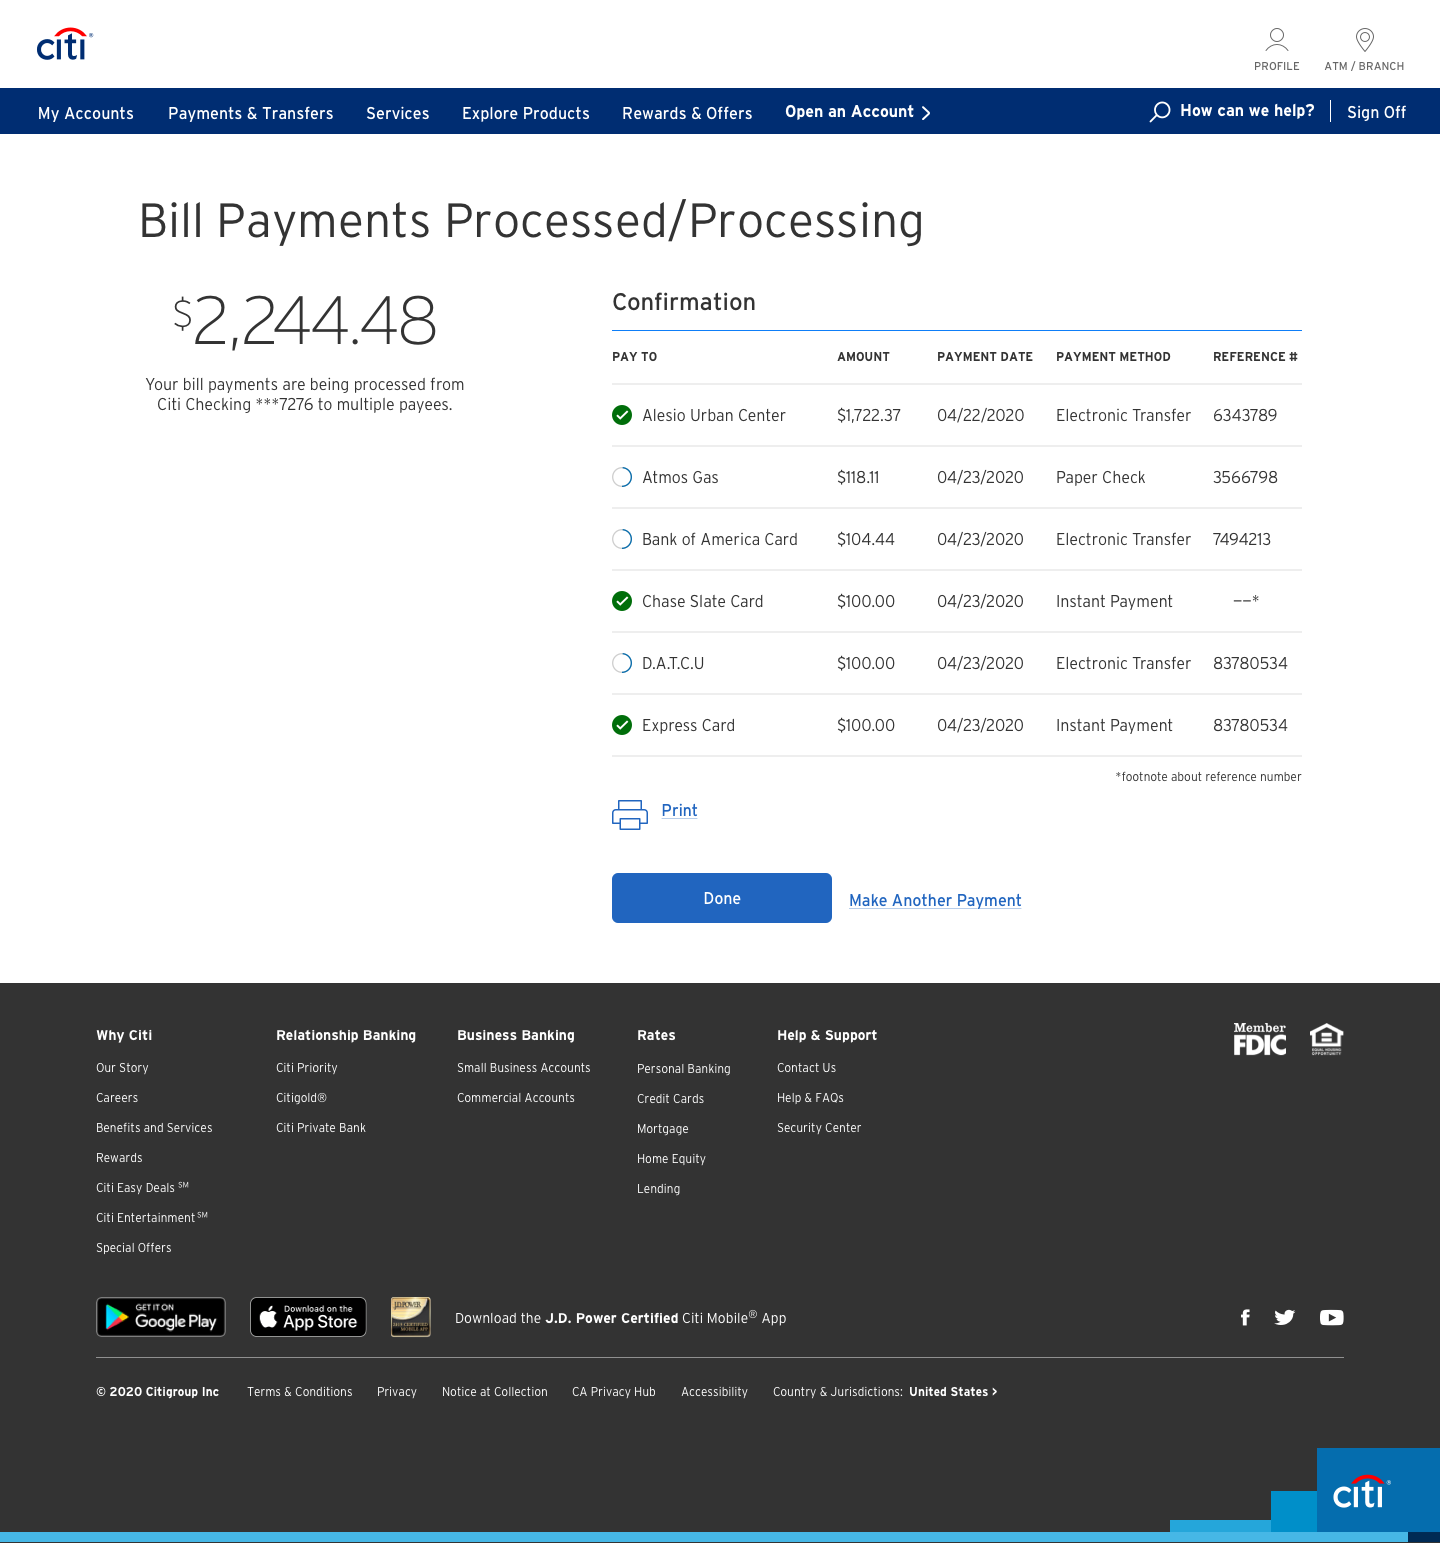Viewport: 1440px width, 1543px height.
Task: Click the Print link
Action: pyautogui.click(x=679, y=810)
